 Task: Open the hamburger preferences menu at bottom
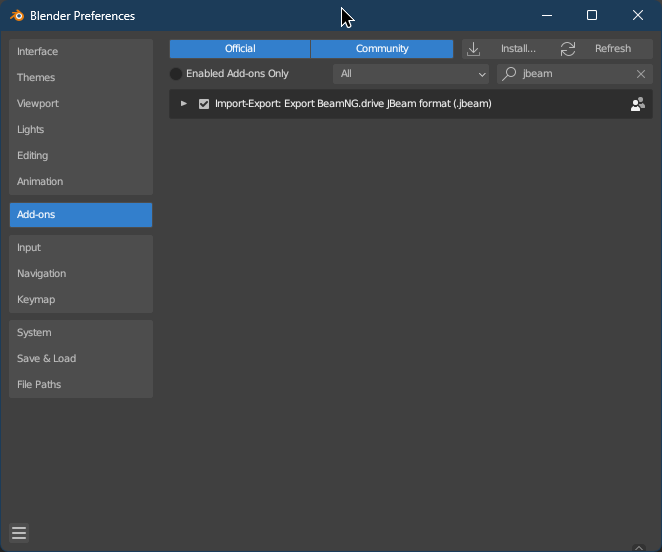19,533
